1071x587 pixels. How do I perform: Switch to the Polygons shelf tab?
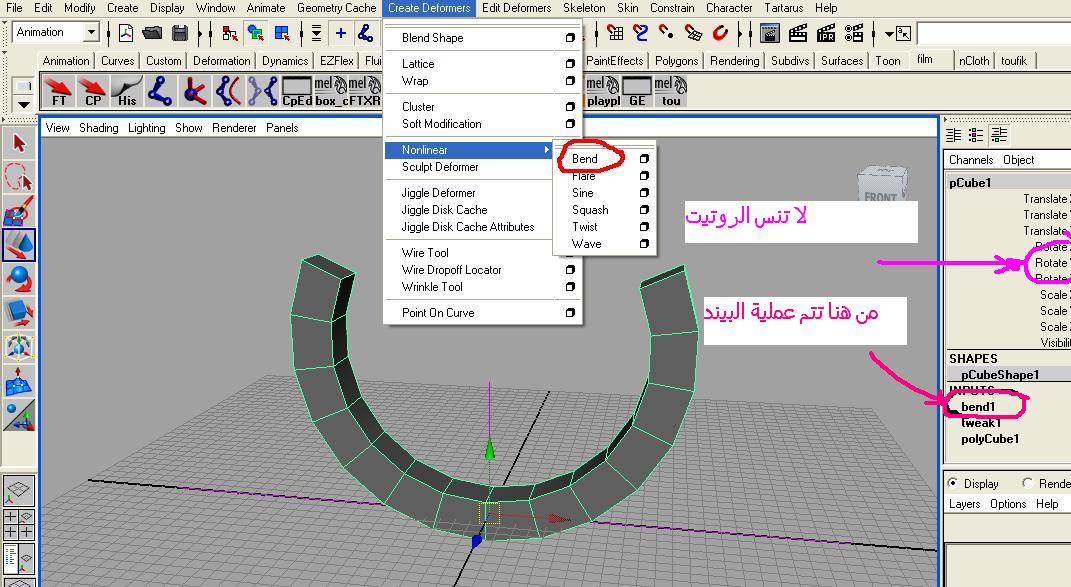676,61
